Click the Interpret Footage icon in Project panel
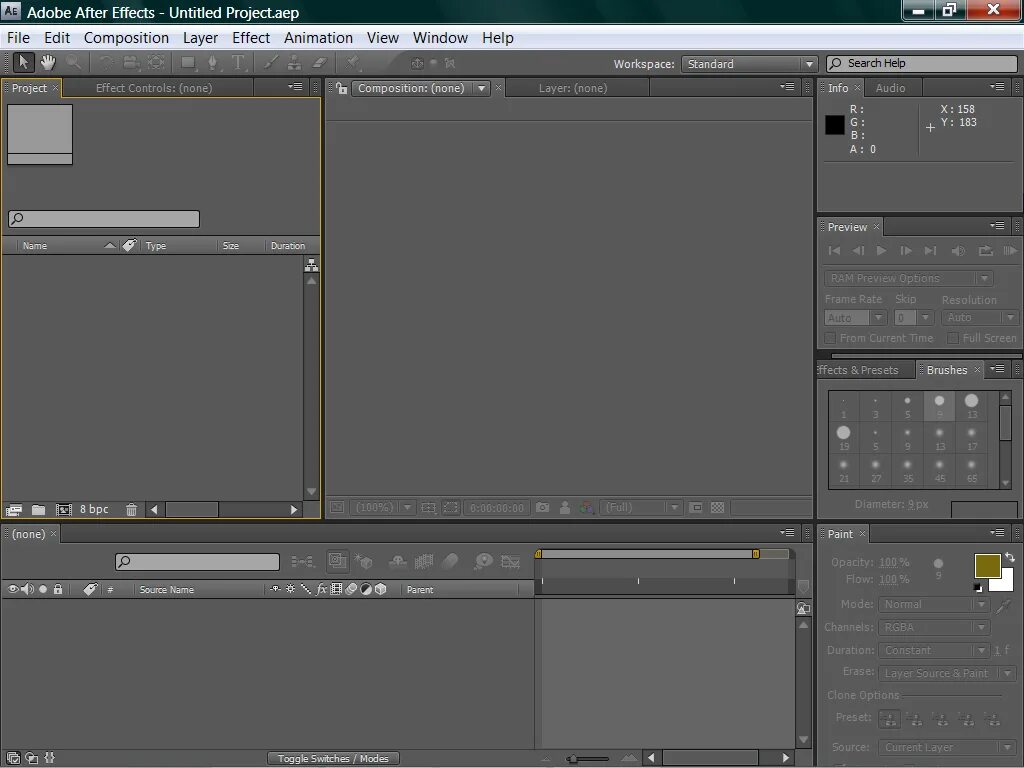 coord(14,509)
